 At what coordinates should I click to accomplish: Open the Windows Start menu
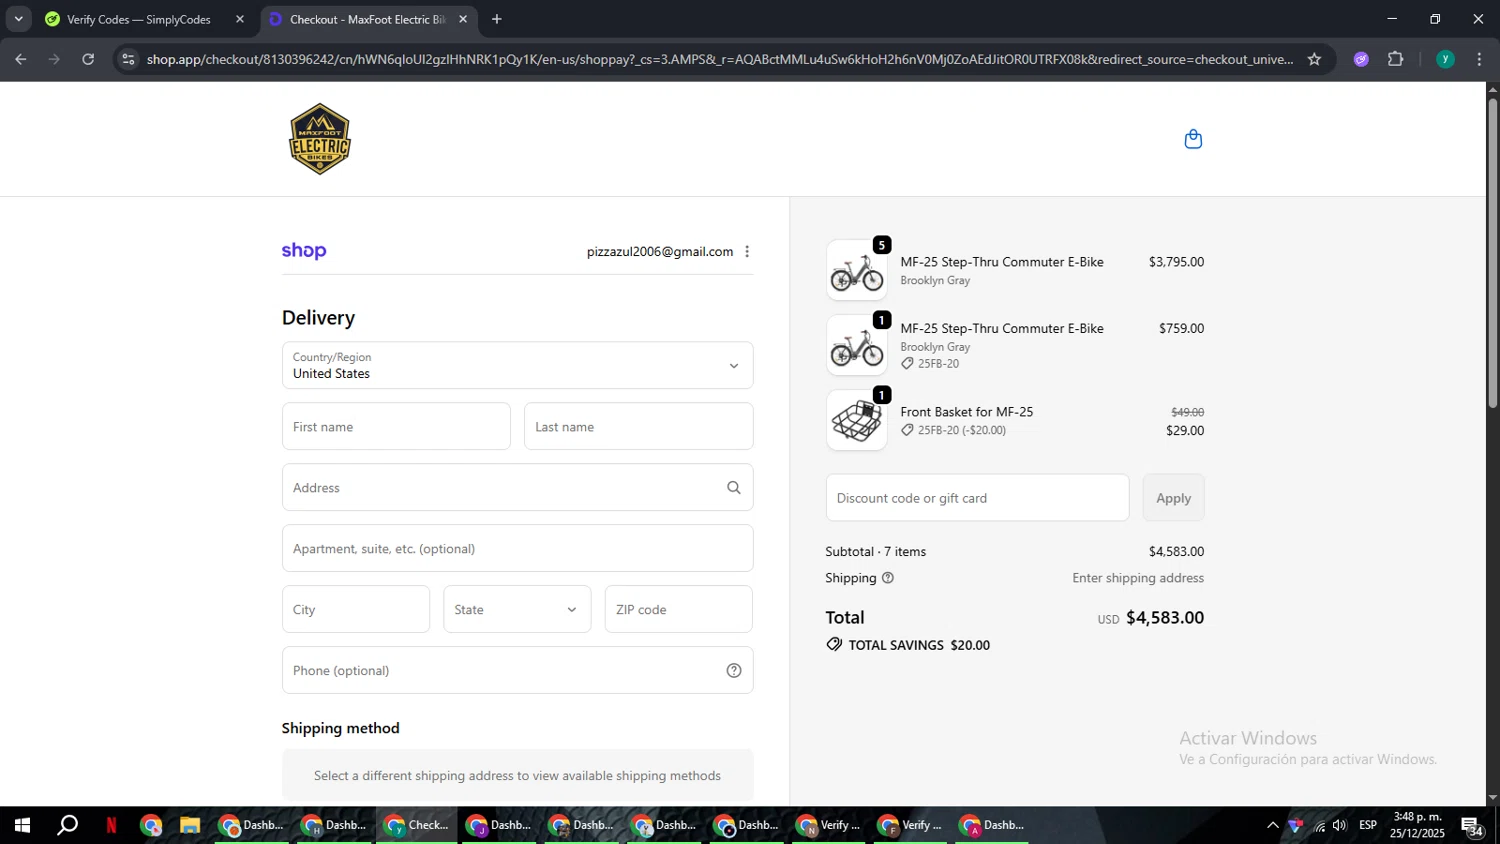pos(21,826)
